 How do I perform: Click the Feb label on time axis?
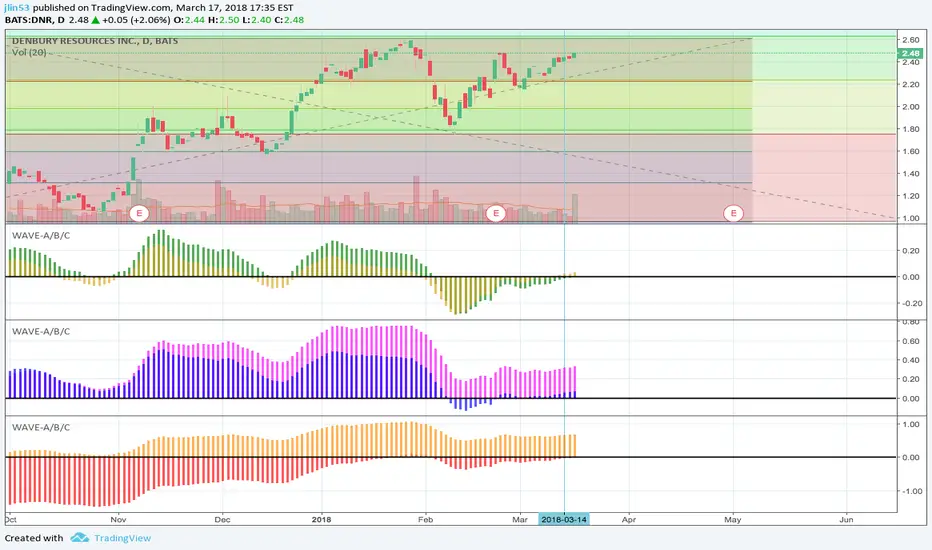(x=425, y=519)
